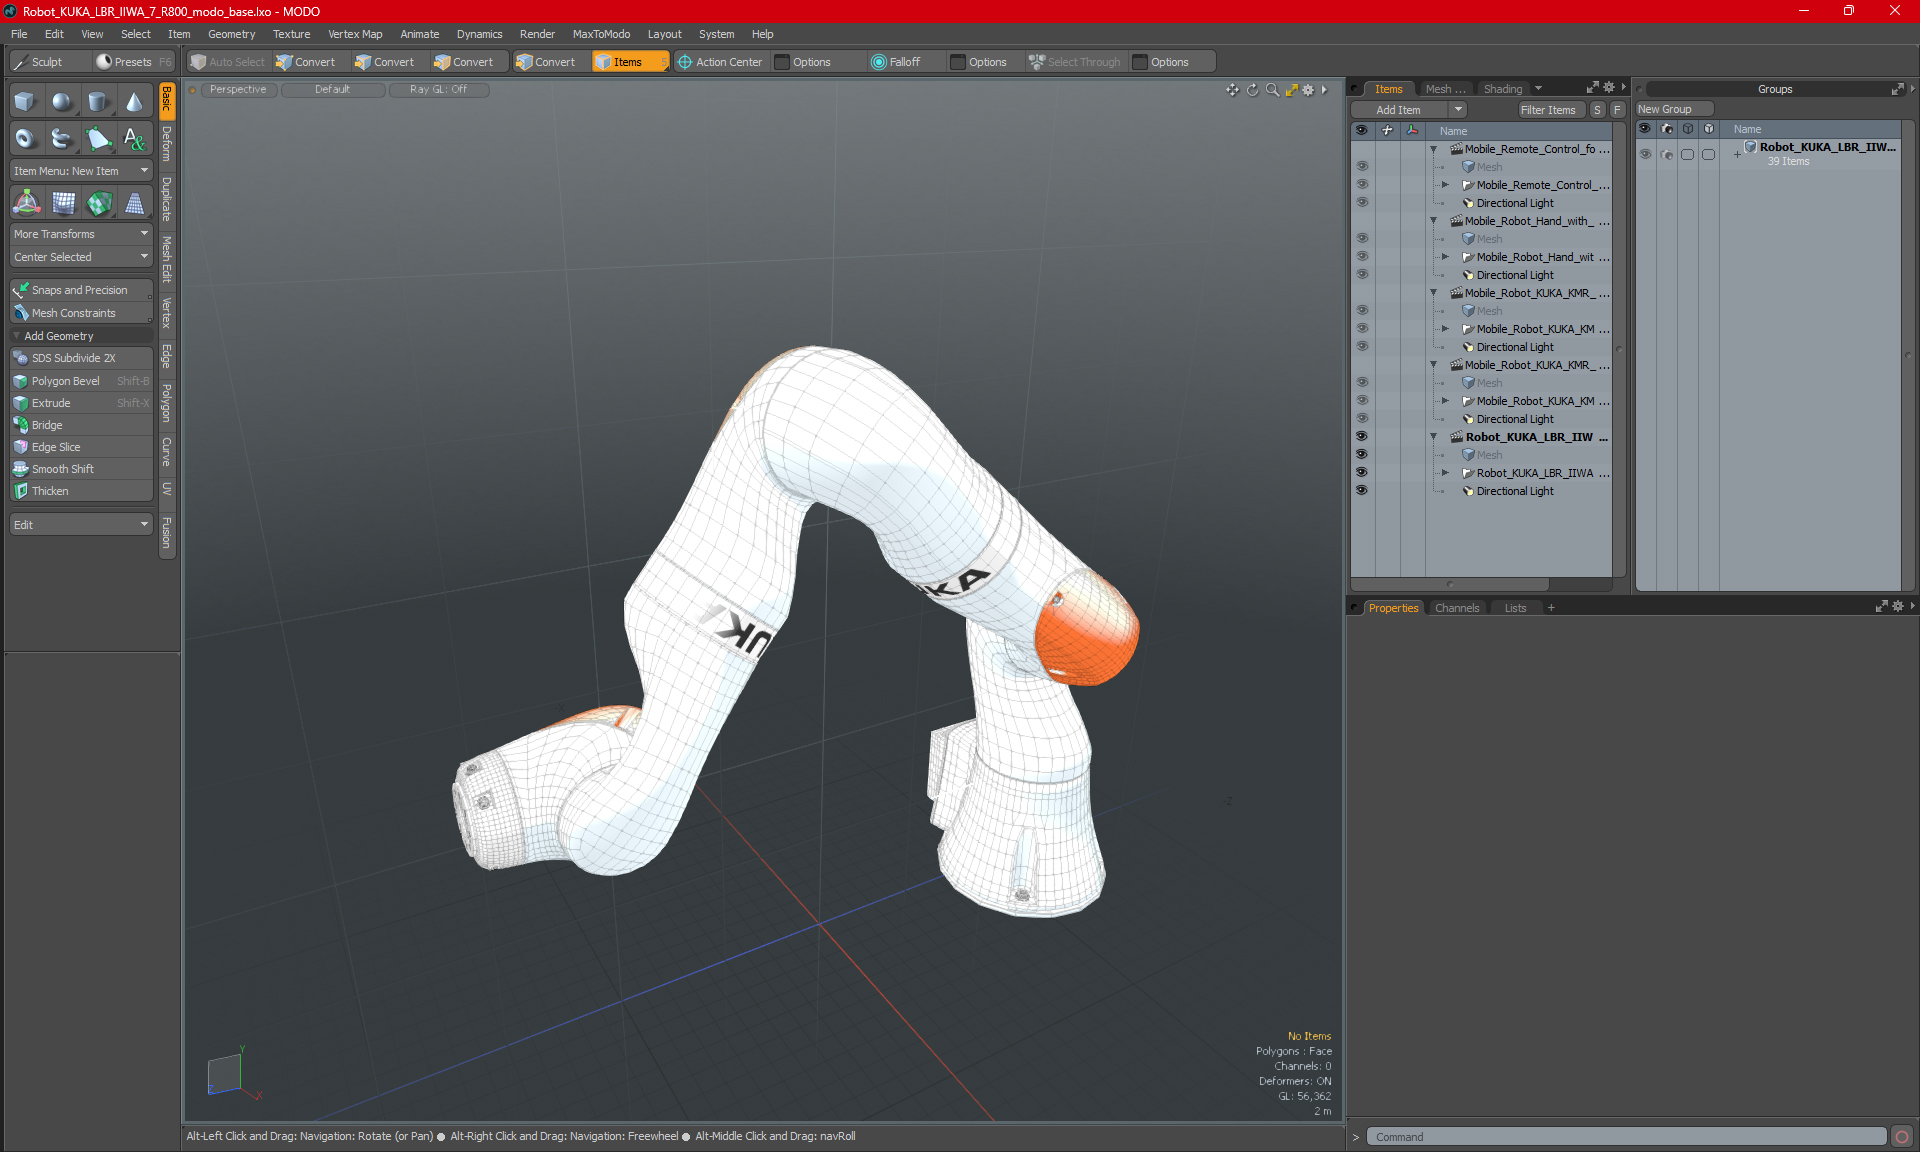Select the grid mesh deform tool icon

click(63, 203)
